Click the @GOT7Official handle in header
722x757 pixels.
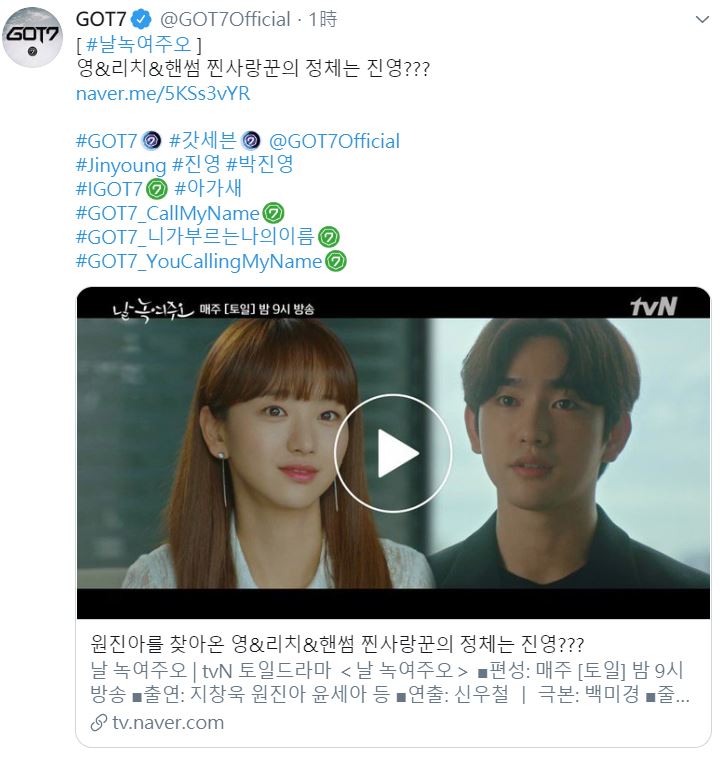click(x=225, y=19)
